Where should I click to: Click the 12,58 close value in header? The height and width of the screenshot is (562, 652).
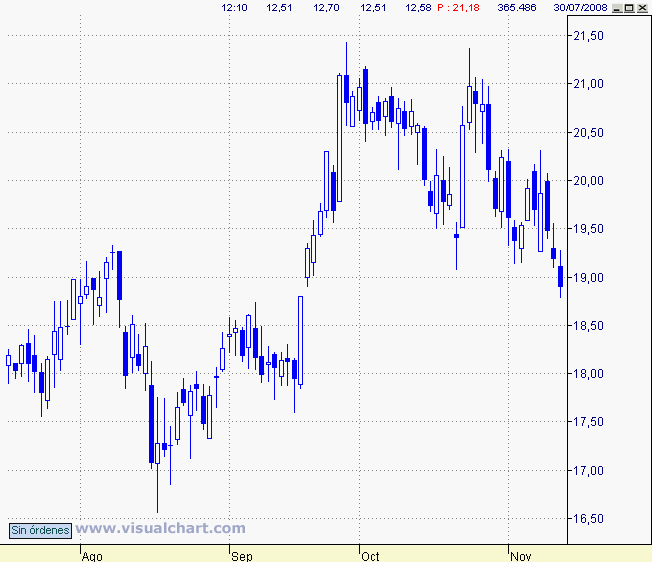click(x=418, y=7)
